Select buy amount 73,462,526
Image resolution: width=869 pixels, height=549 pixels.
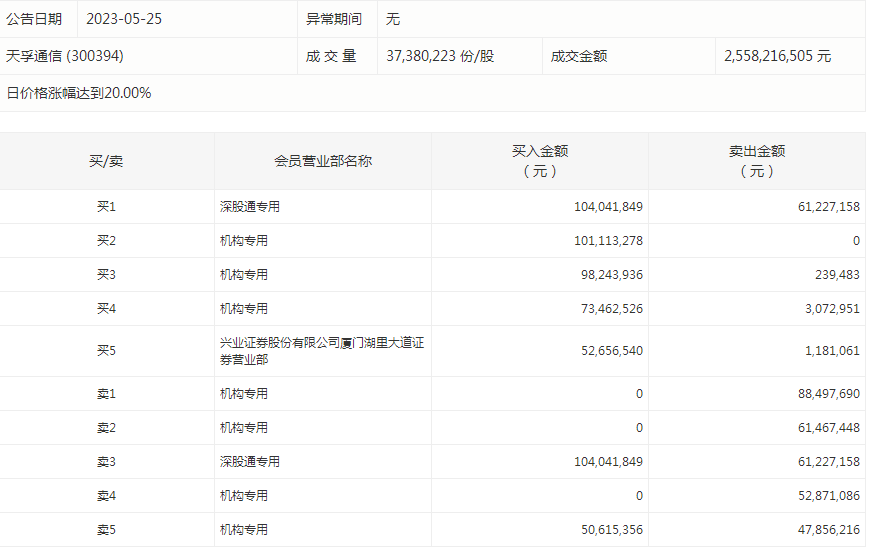point(612,309)
